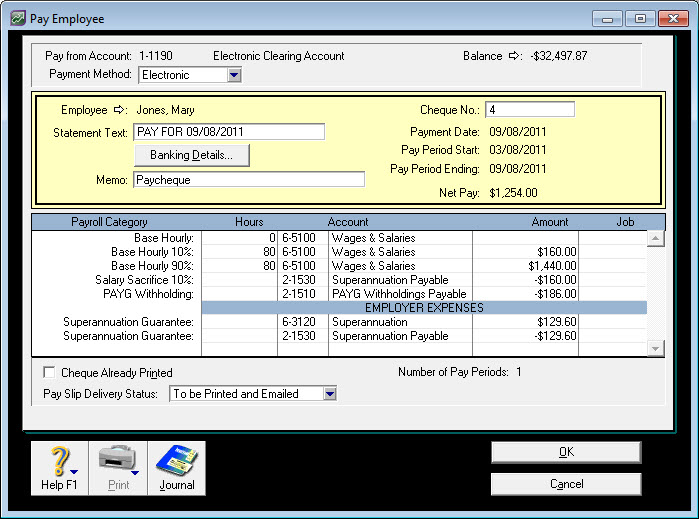
Task: Click the PAYG Withholding amount cell
Action: (525, 295)
